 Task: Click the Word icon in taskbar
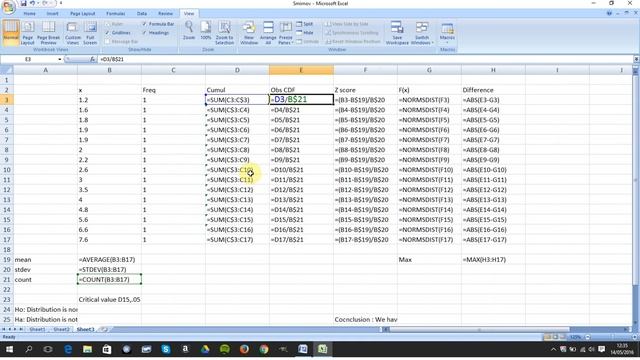point(303,349)
